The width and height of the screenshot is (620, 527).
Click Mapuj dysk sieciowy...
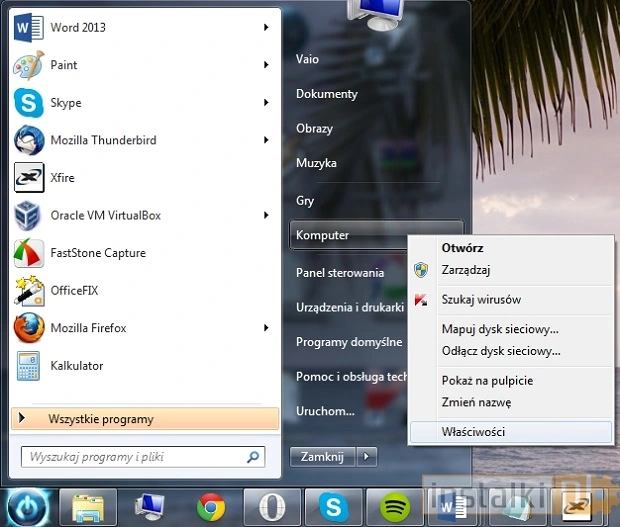point(511,329)
